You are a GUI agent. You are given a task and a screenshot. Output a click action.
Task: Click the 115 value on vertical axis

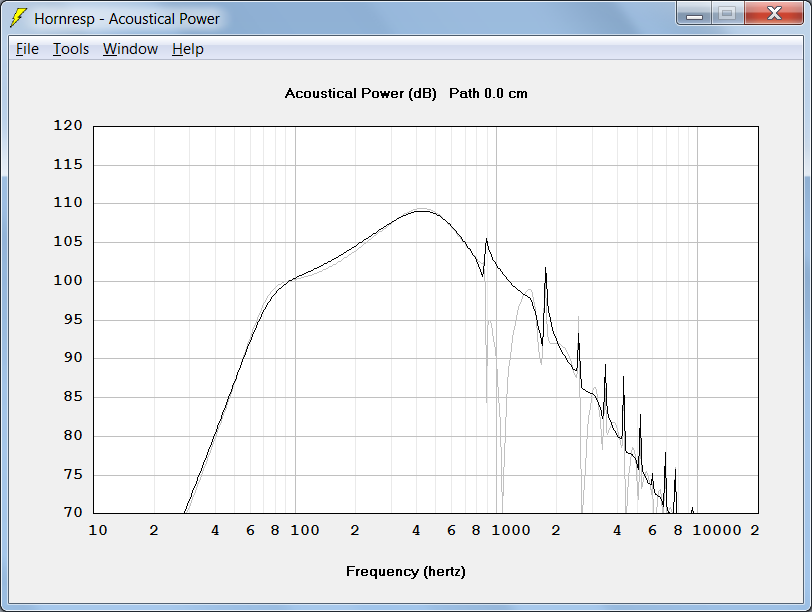pyautogui.click(x=68, y=165)
